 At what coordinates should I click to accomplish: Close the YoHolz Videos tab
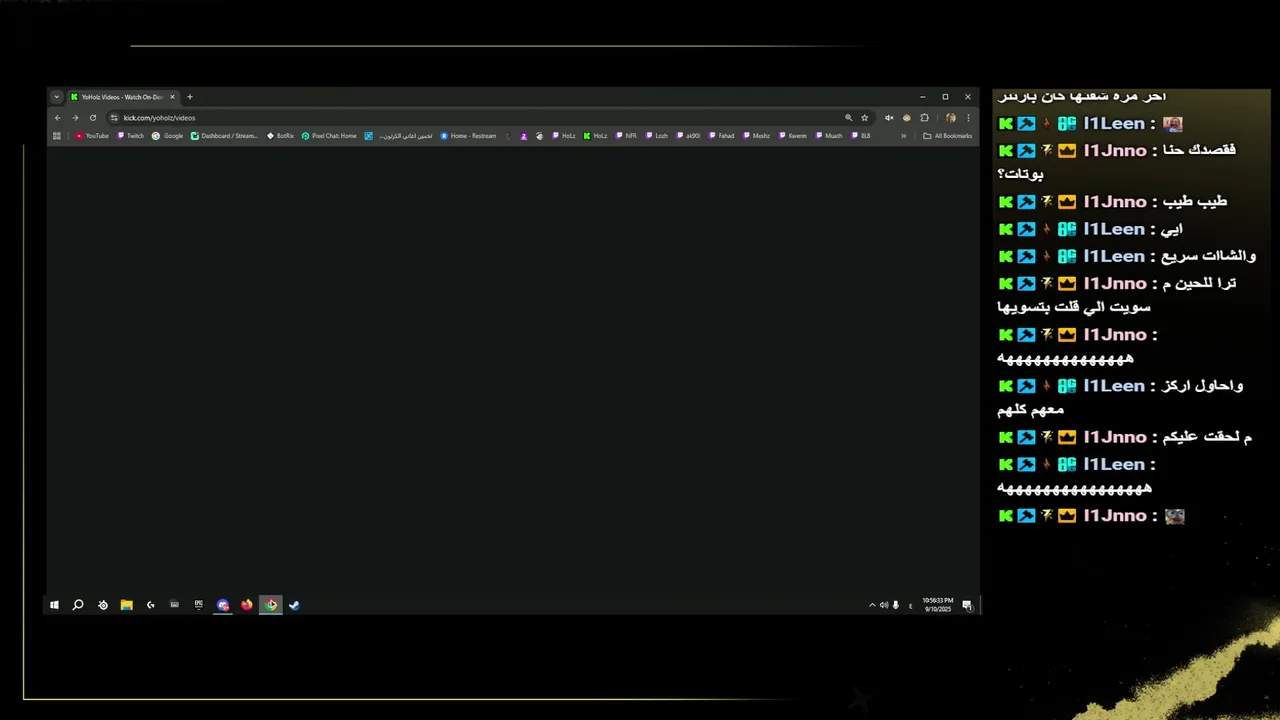click(172, 97)
